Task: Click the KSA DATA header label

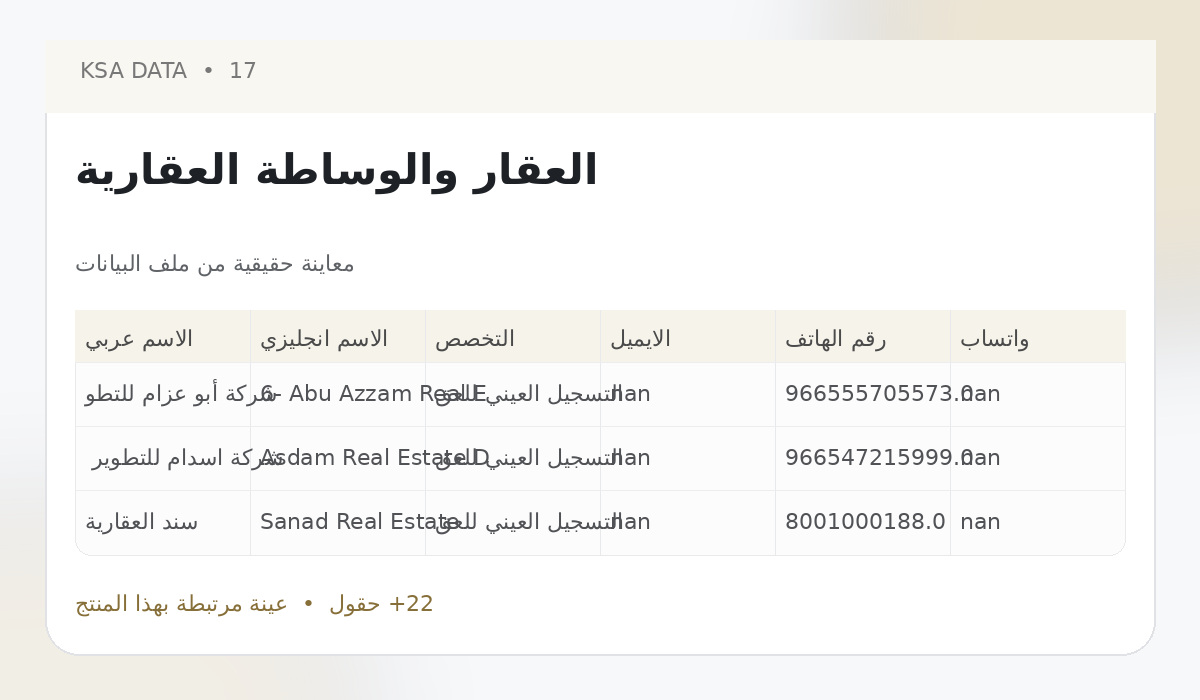Action: click(x=133, y=71)
